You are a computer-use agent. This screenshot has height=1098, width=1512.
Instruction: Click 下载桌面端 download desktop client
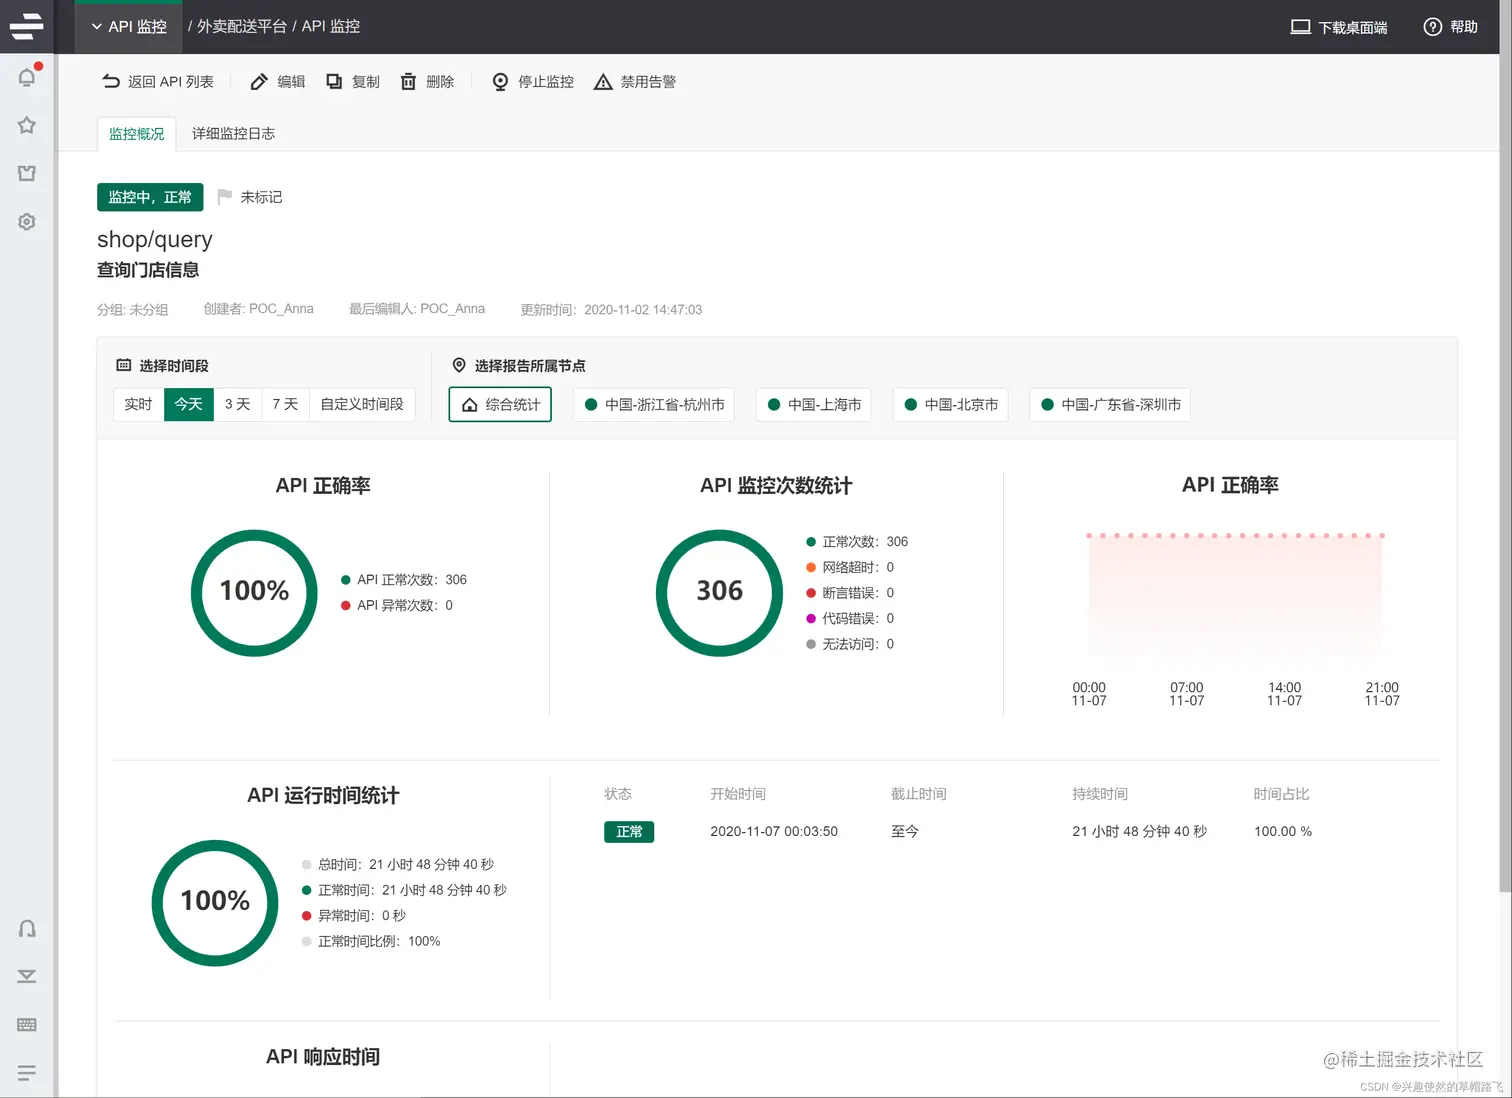pos(1339,27)
